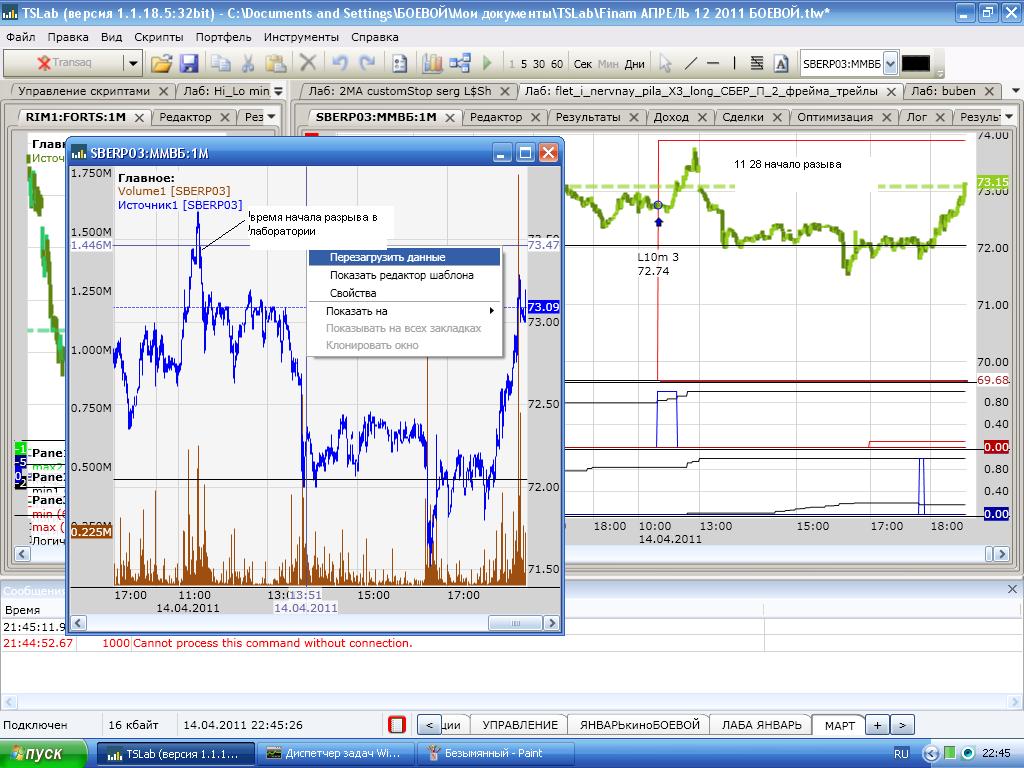Click the bar chart icon in toolbar
Image resolution: width=1024 pixels, height=768 pixels.
coord(432,63)
